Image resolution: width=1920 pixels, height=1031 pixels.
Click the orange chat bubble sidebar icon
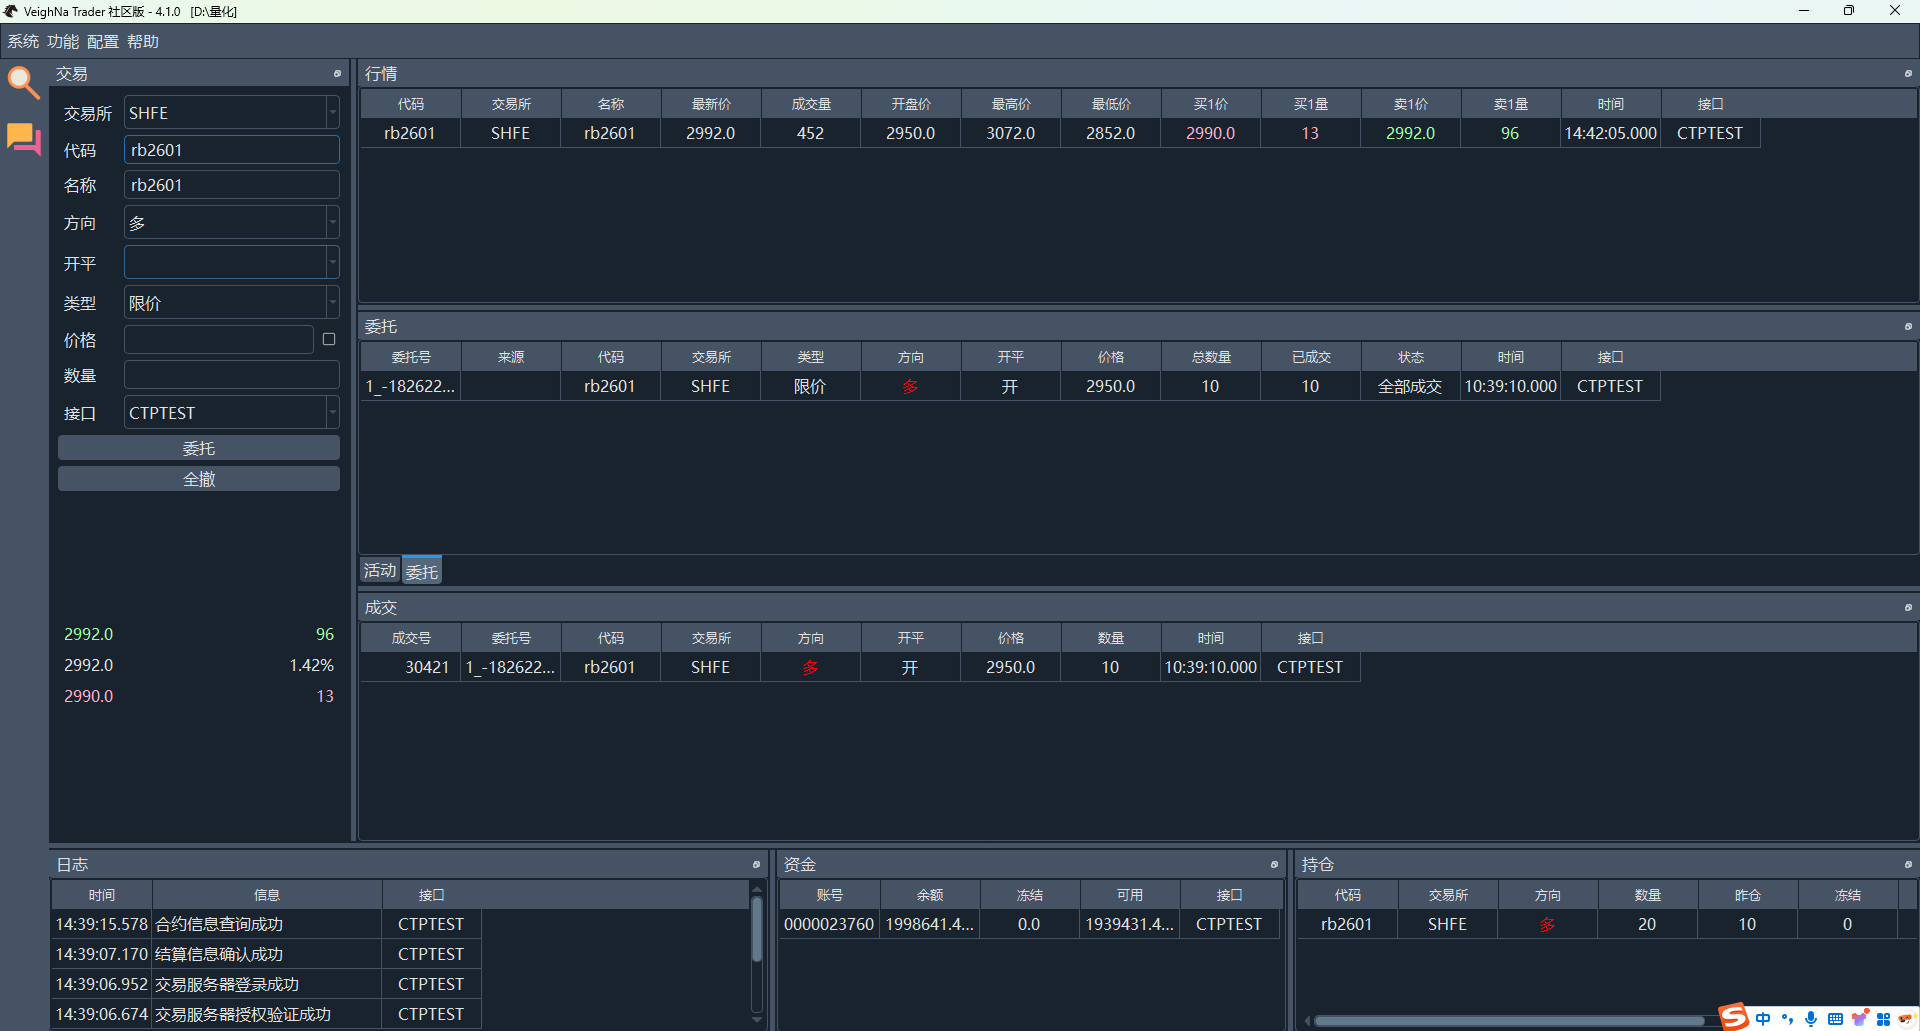[x=23, y=138]
